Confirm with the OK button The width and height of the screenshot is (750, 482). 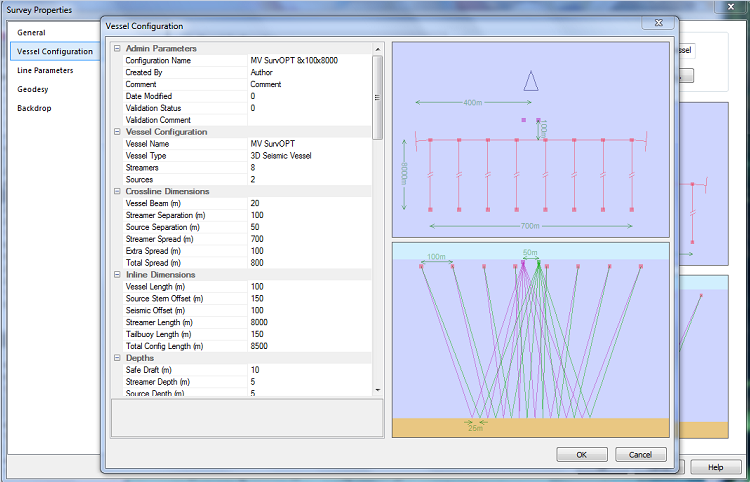[x=582, y=455]
